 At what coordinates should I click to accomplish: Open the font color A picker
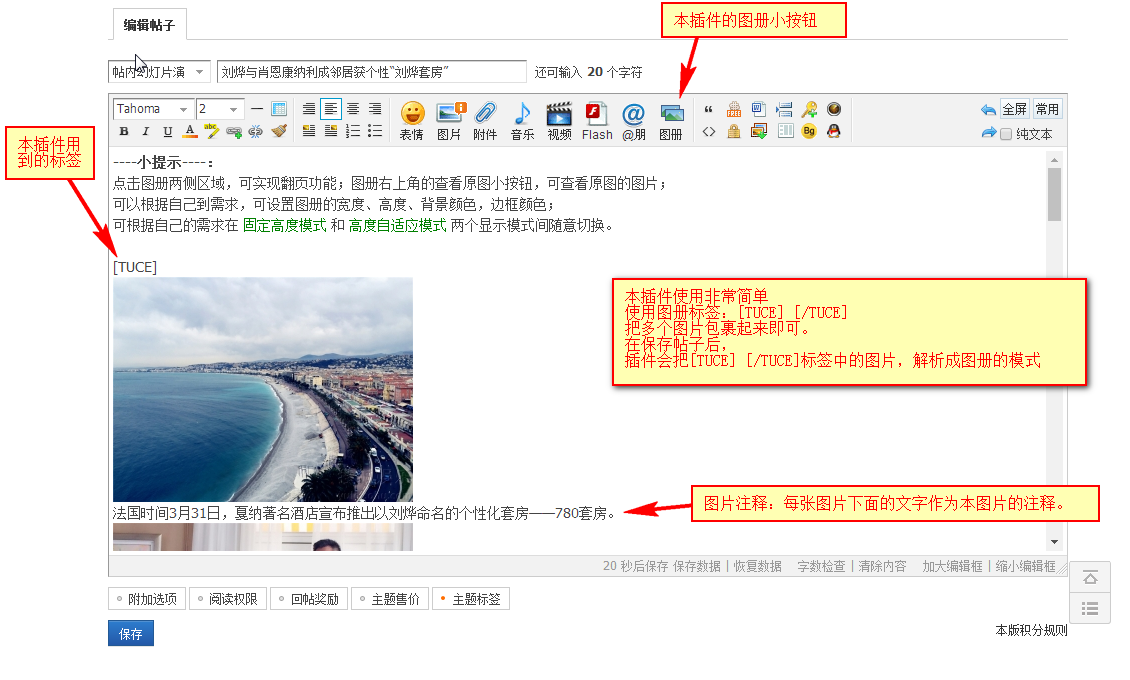(x=190, y=131)
